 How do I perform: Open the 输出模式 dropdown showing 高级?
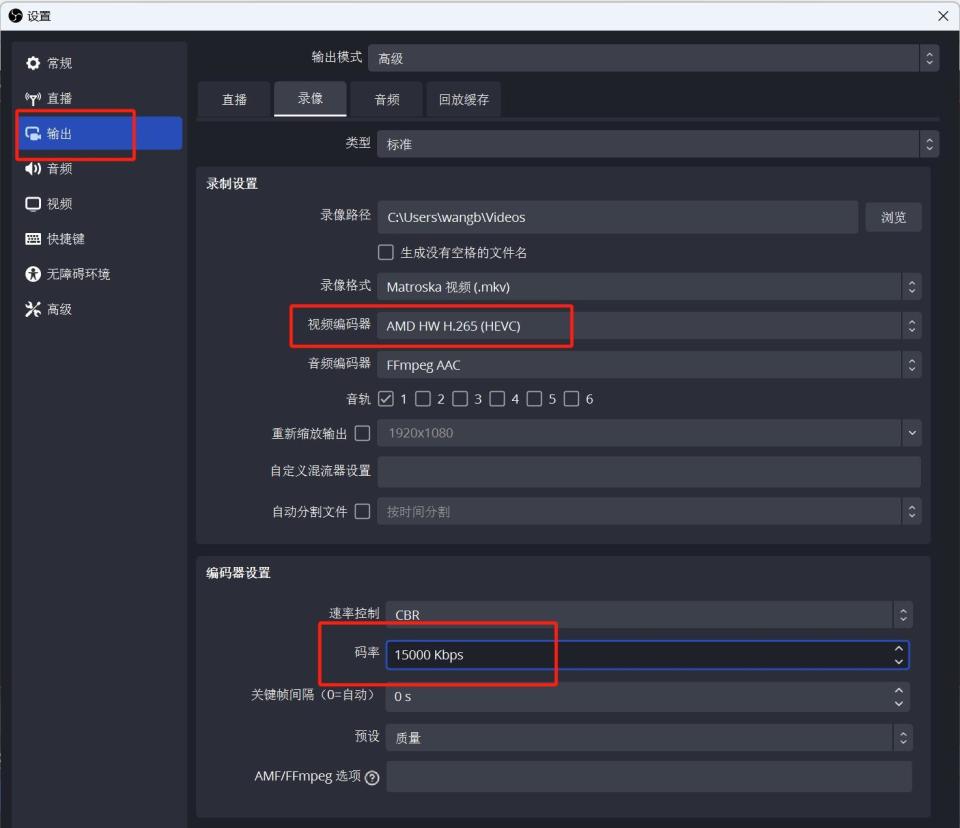pyautogui.click(x=653, y=58)
